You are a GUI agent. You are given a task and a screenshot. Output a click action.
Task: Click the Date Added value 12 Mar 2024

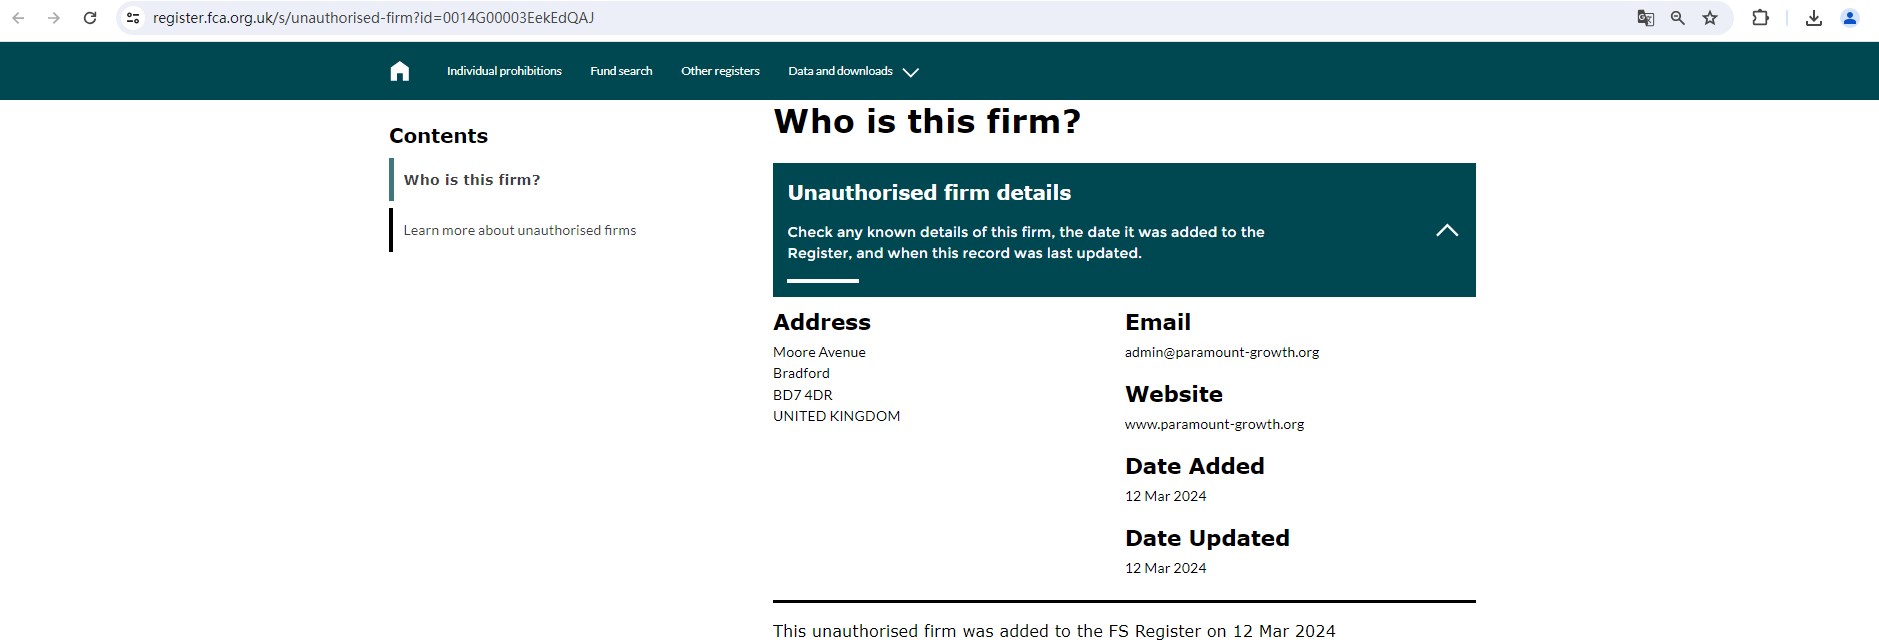[x=1165, y=496]
